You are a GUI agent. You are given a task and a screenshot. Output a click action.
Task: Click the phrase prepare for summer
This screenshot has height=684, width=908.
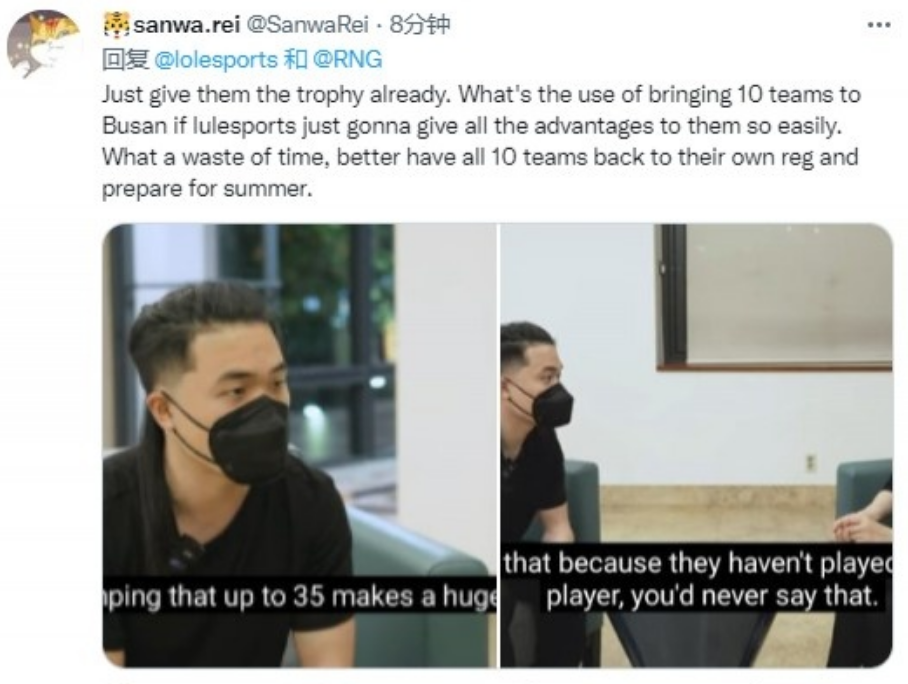[x=207, y=189]
